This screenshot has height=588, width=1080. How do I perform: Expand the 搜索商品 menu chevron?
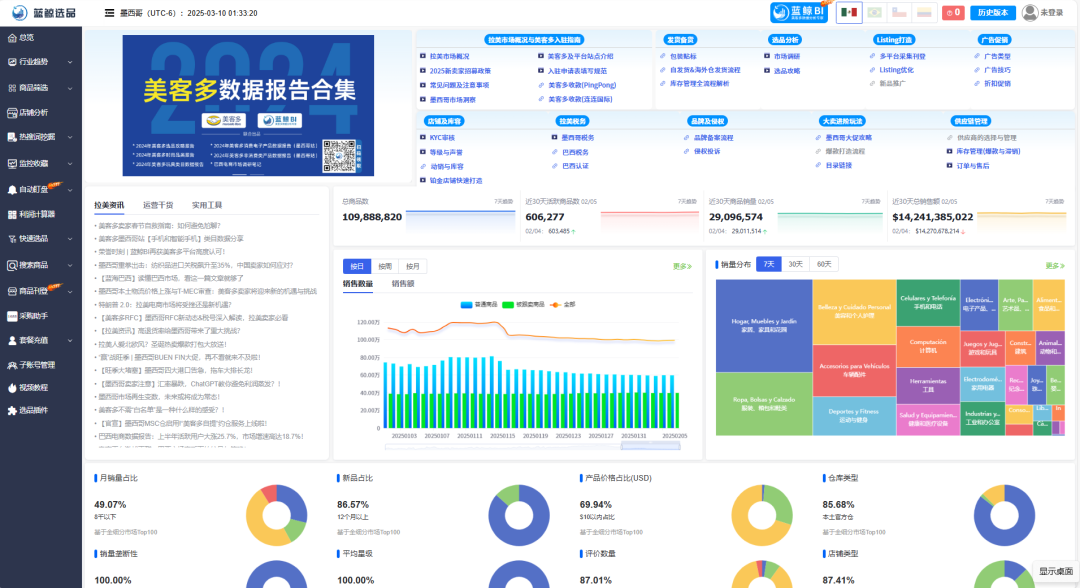click(70, 265)
